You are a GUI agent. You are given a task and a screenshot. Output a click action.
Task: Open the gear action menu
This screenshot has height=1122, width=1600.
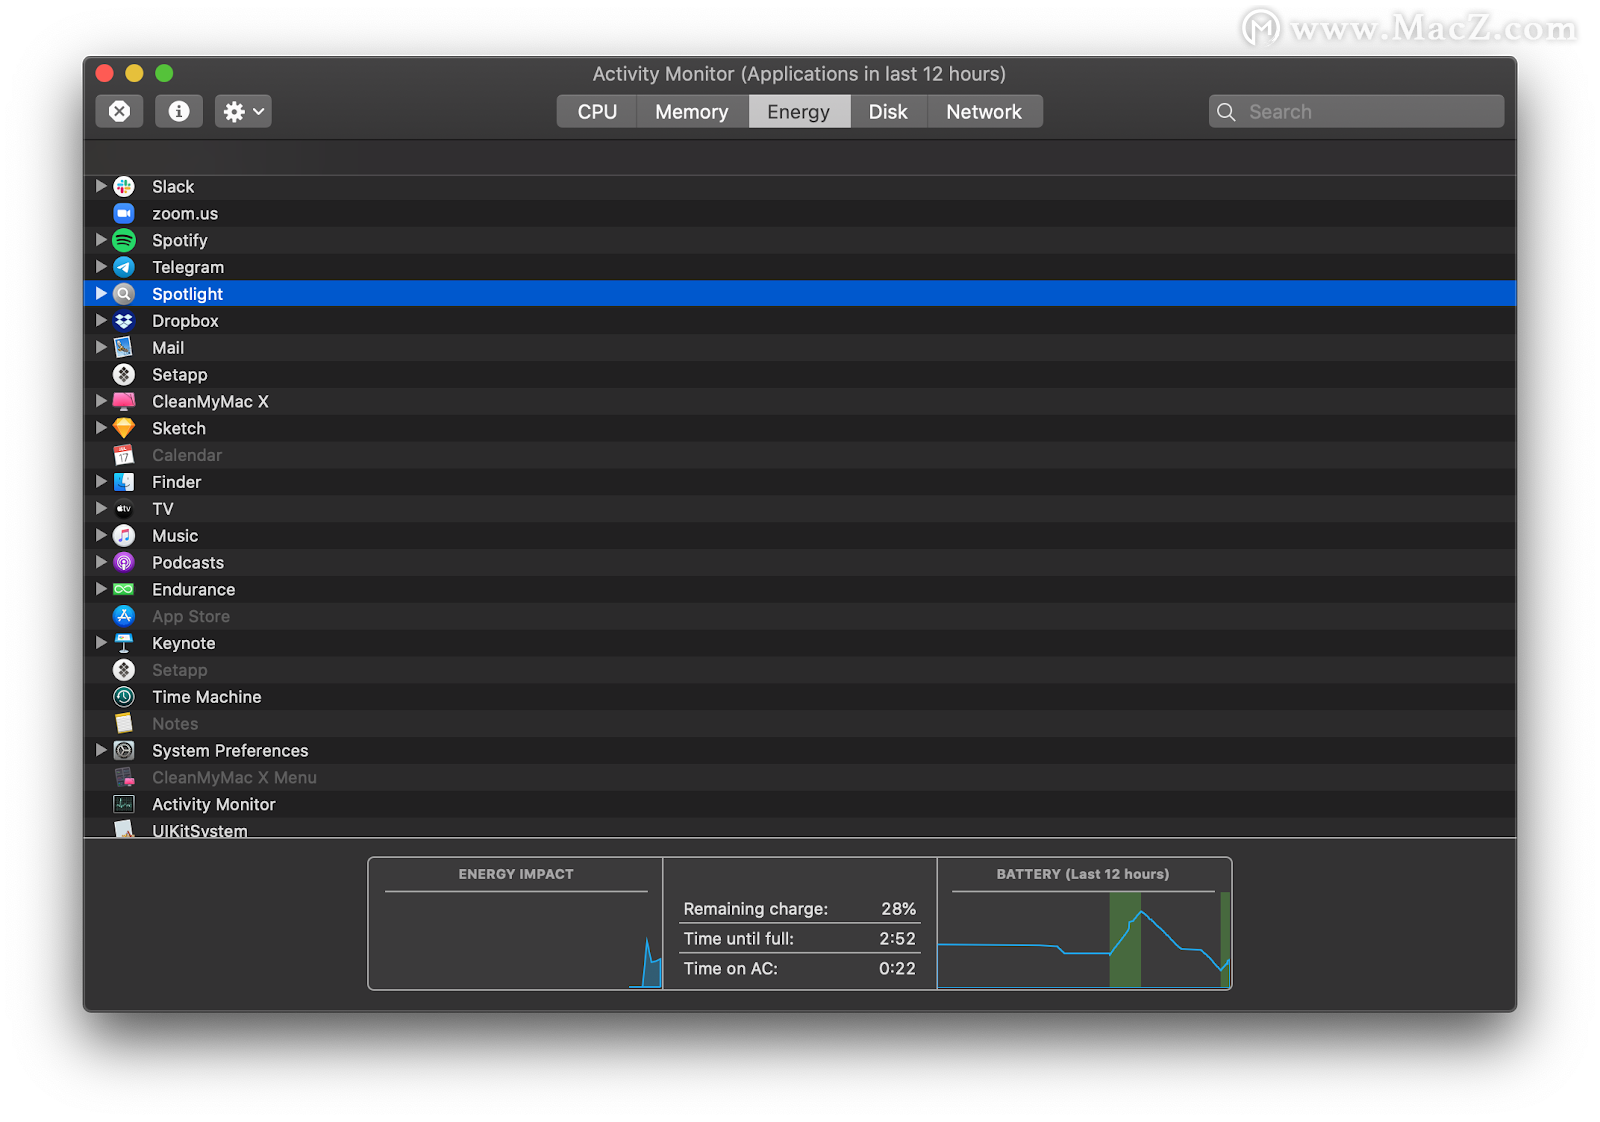point(243,111)
